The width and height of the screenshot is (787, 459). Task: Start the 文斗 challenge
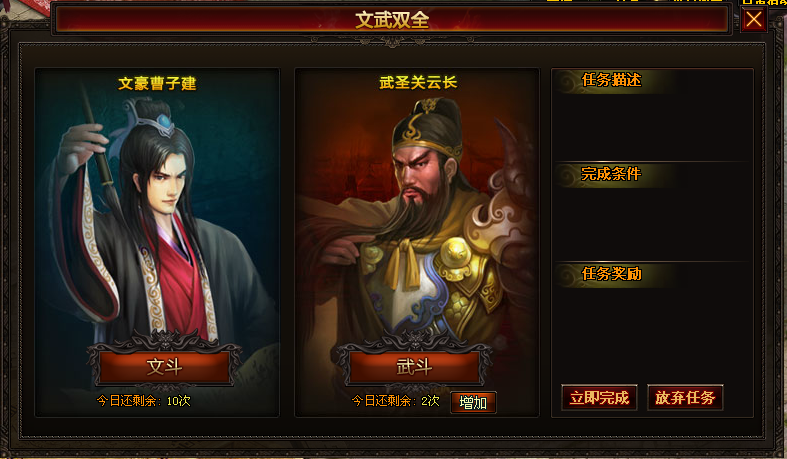click(x=165, y=367)
